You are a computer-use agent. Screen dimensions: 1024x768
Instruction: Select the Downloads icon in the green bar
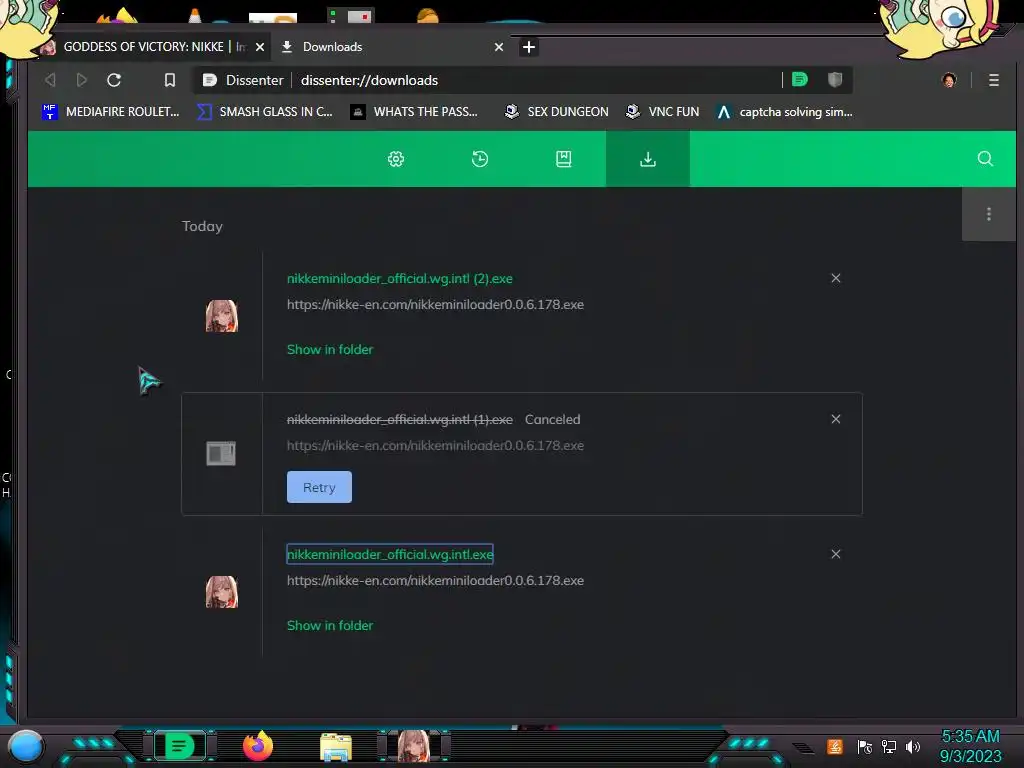pyautogui.click(x=648, y=159)
